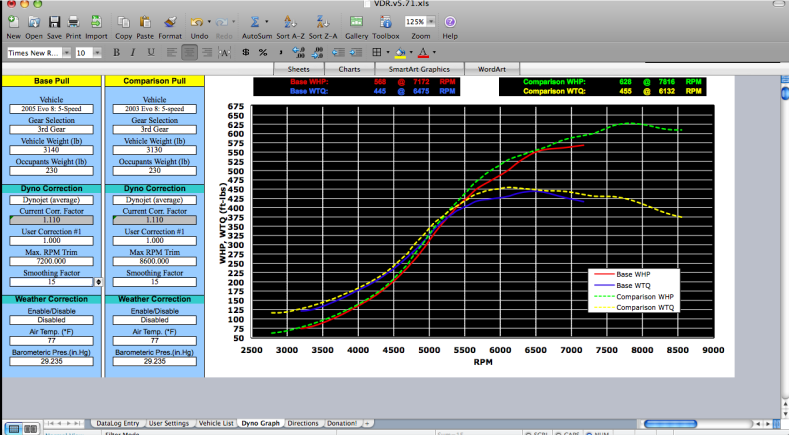The height and width of the screenshot is (435, 789).
Task: Open the Gallery
Action: 356,22
